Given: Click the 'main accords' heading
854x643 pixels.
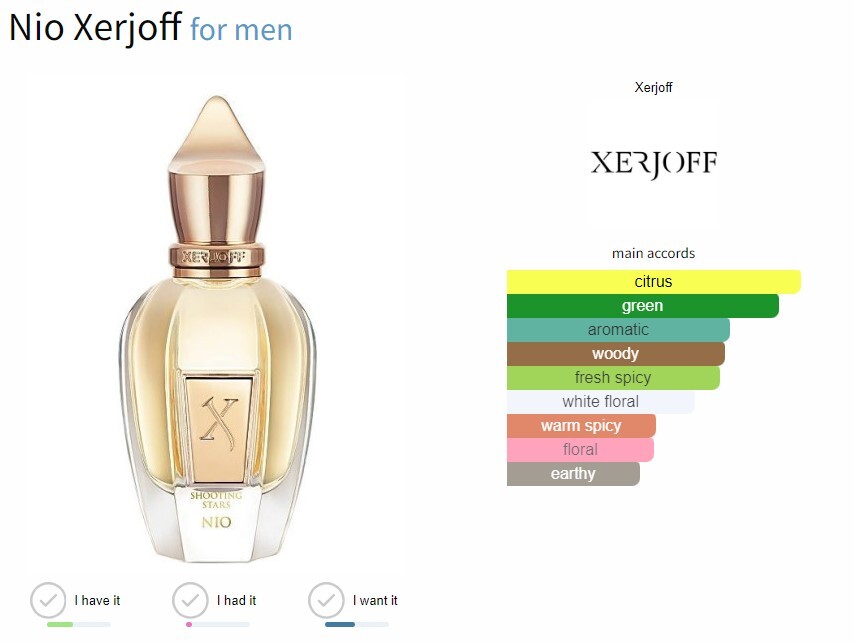Looking at the screenshot, I should 654,253.
